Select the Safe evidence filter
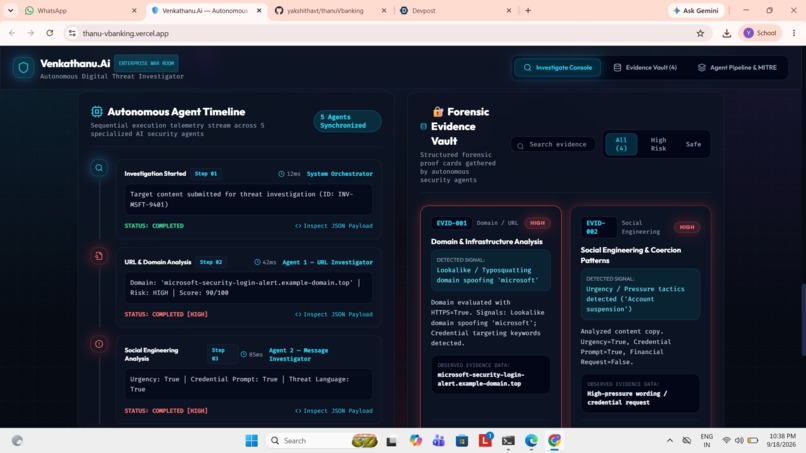 [x=693, y=144]
